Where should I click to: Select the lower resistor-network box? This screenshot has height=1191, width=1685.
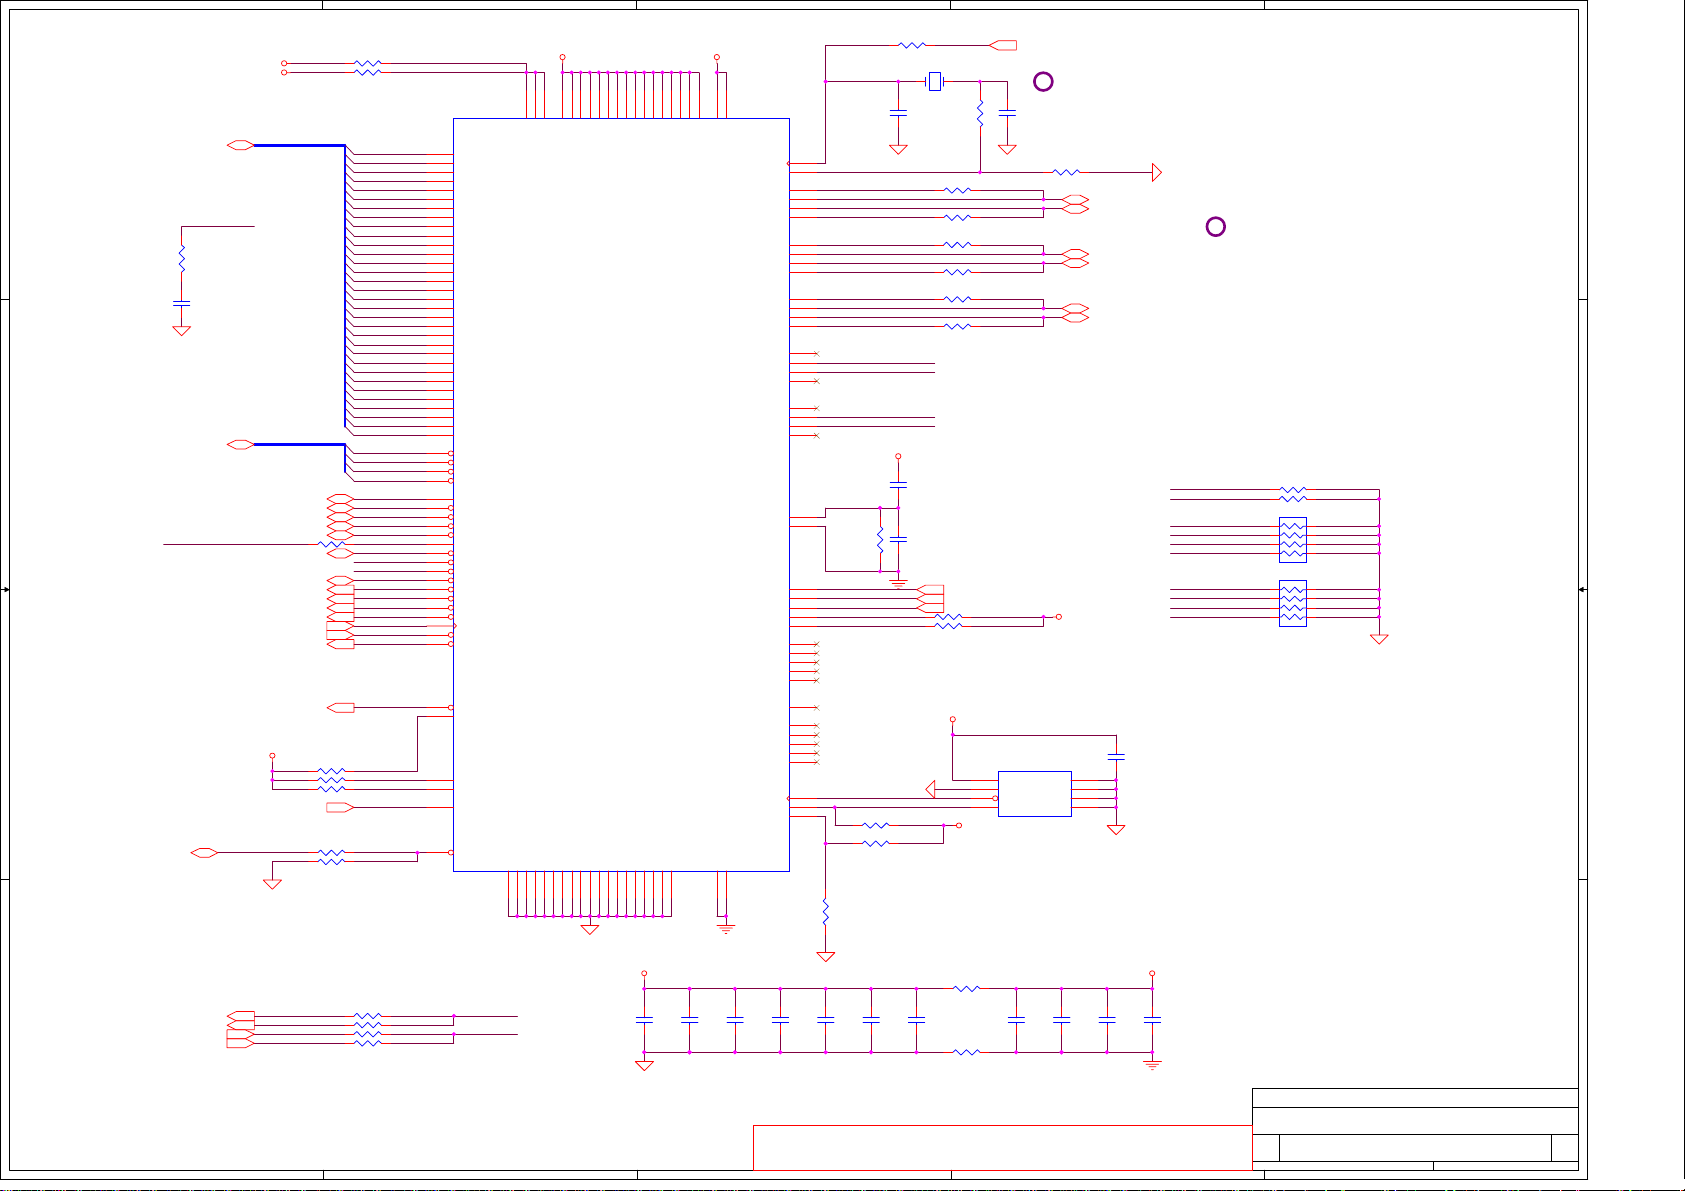tap(1293, 603)
